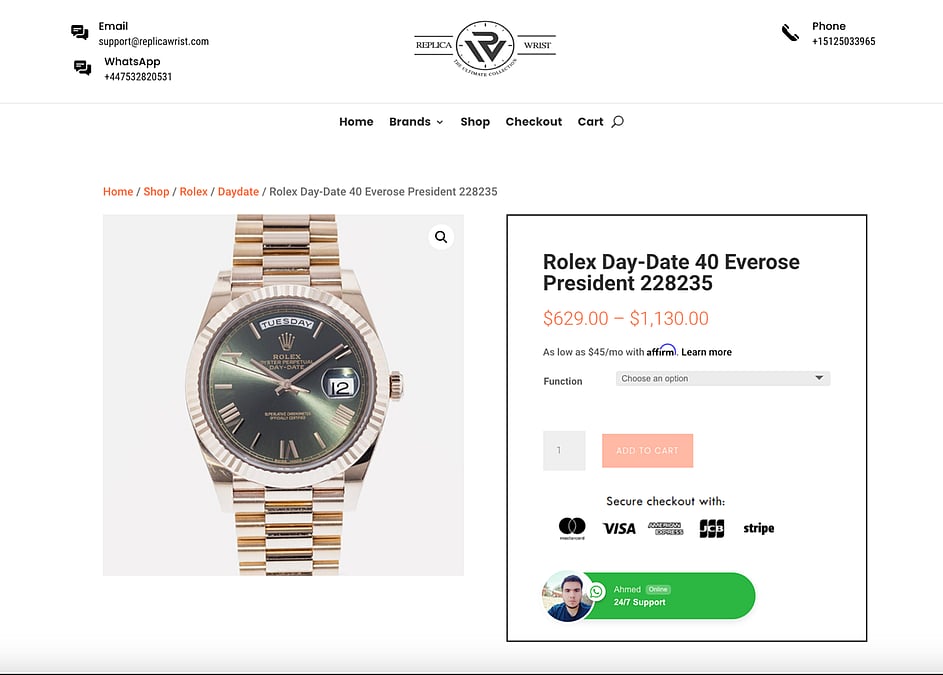This screenshot has width=943, height=675.
Task: Click the magnifier icon to zoom product image
Action: point(441,237)
